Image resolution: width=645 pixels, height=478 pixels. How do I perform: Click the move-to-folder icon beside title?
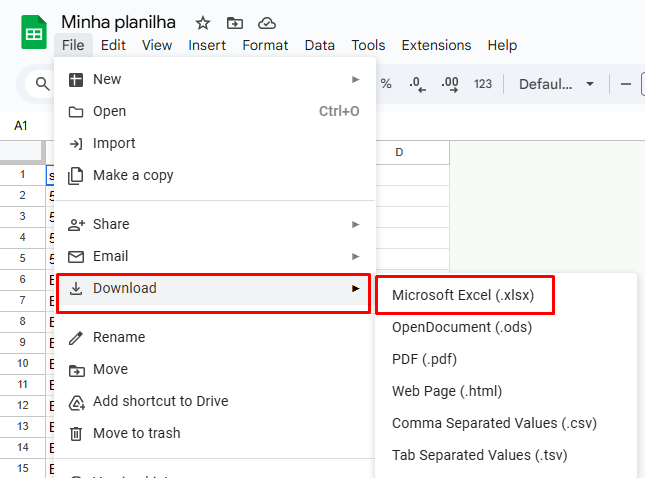[x=235, y=23]
